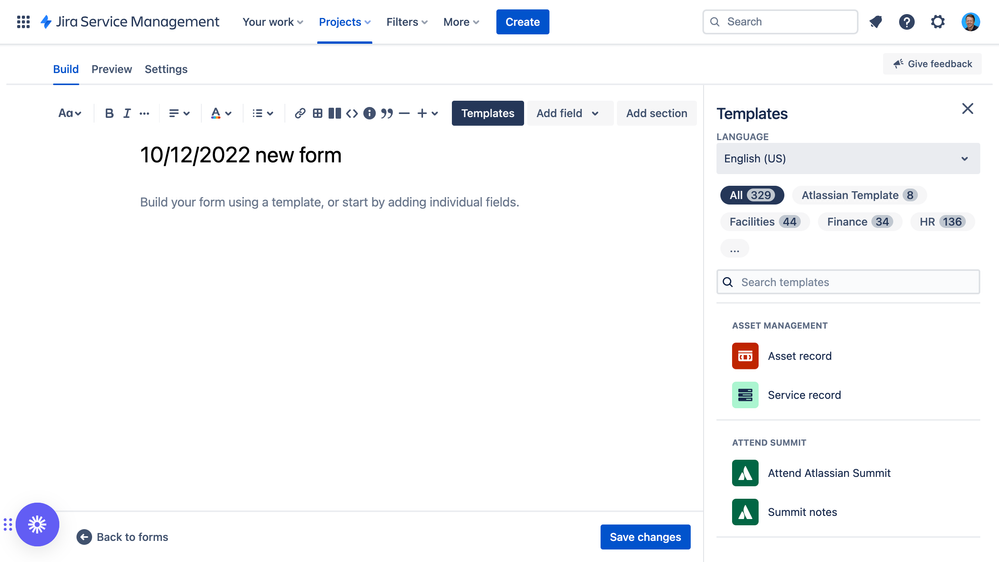Close the Templates panel
999x562 pixels.
coord(967,109)
